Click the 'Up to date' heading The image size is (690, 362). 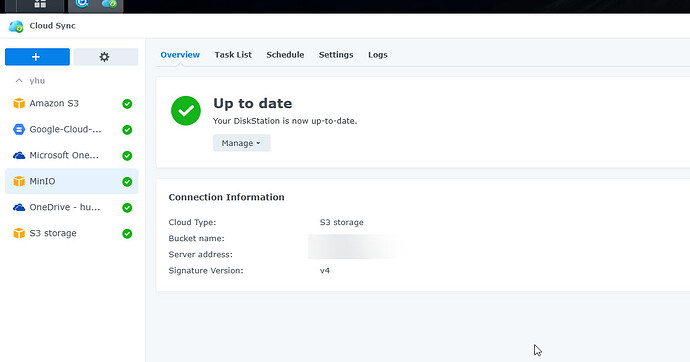coord(253,103)
